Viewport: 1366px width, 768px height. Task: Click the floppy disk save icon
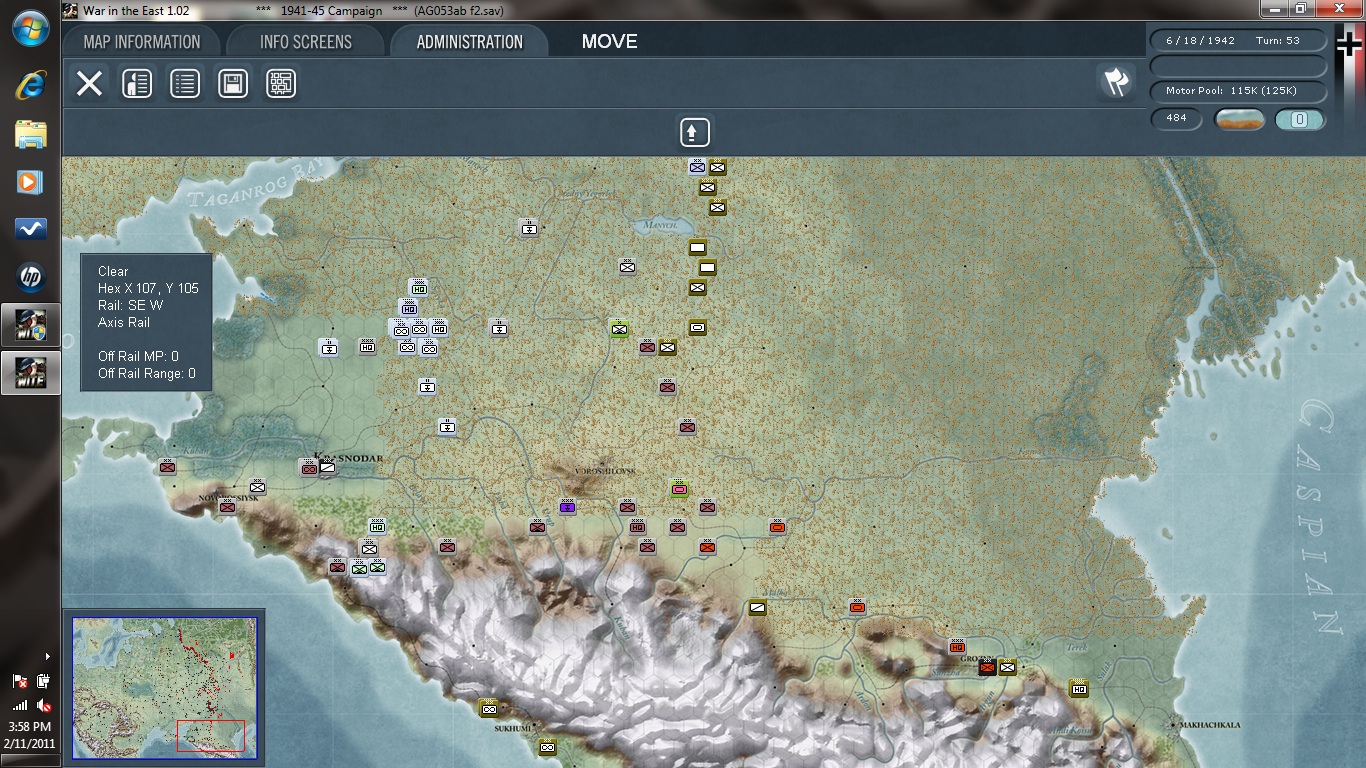pyautogui.click(x=233, y=83)
